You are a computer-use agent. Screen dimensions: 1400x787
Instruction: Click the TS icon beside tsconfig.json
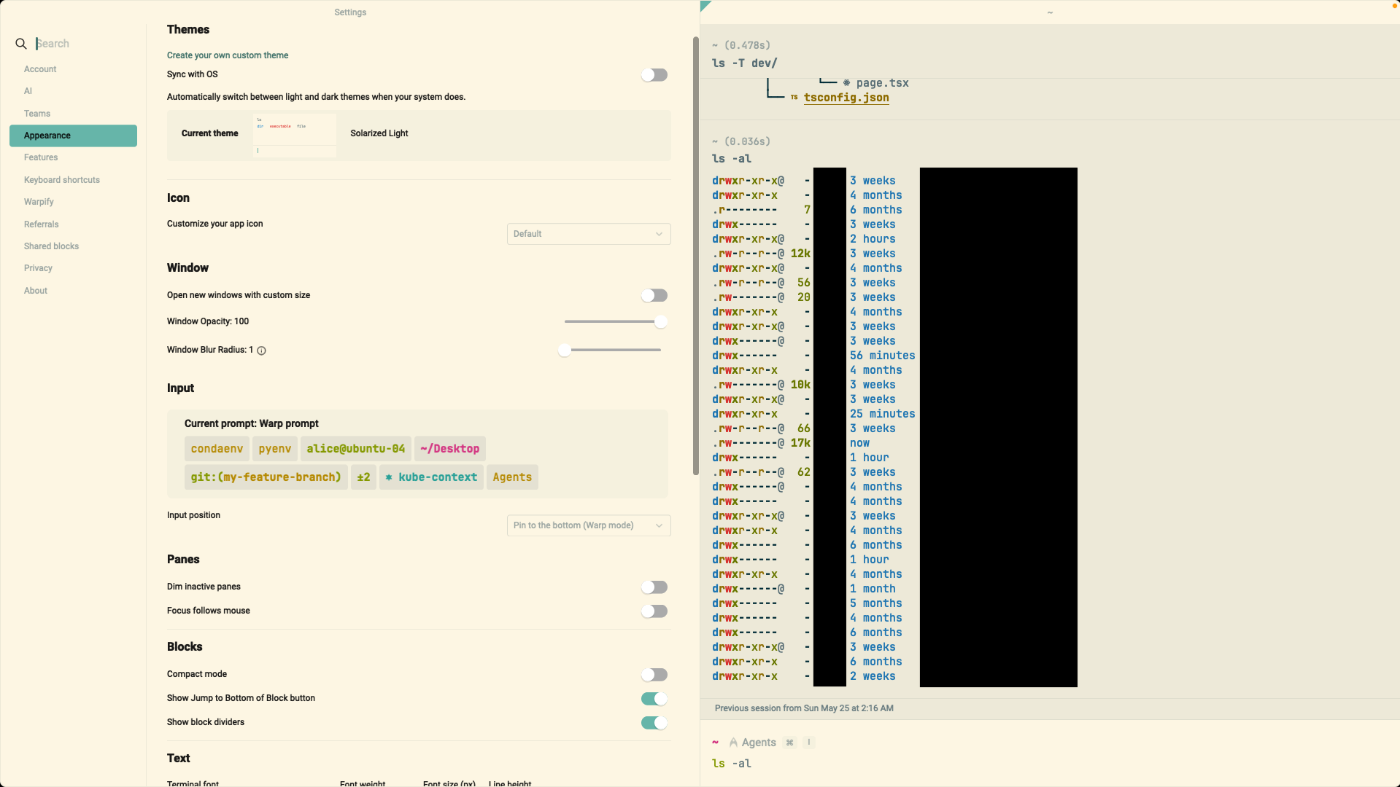[x=794, y=98]
